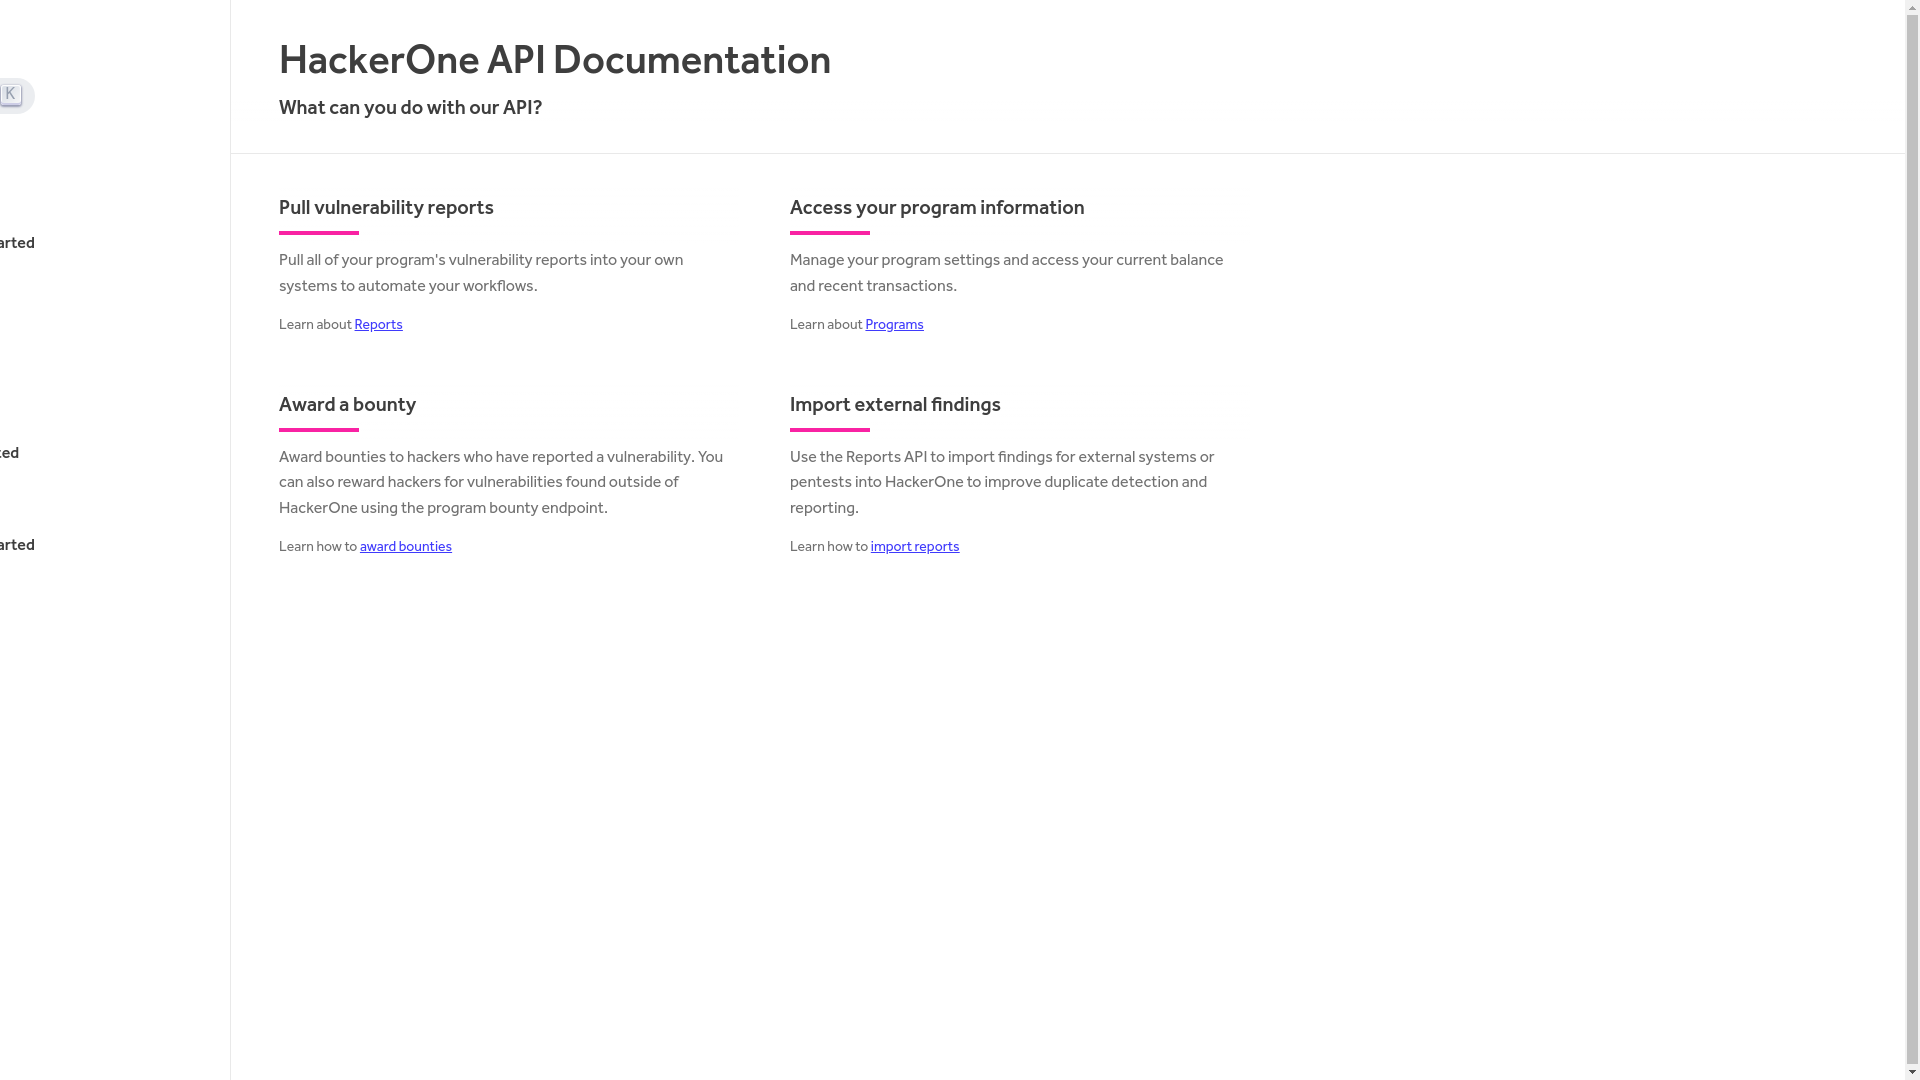1920x1080 pixels.
Task: Open the Programs documentation link
Action: (x=894, y=325)
